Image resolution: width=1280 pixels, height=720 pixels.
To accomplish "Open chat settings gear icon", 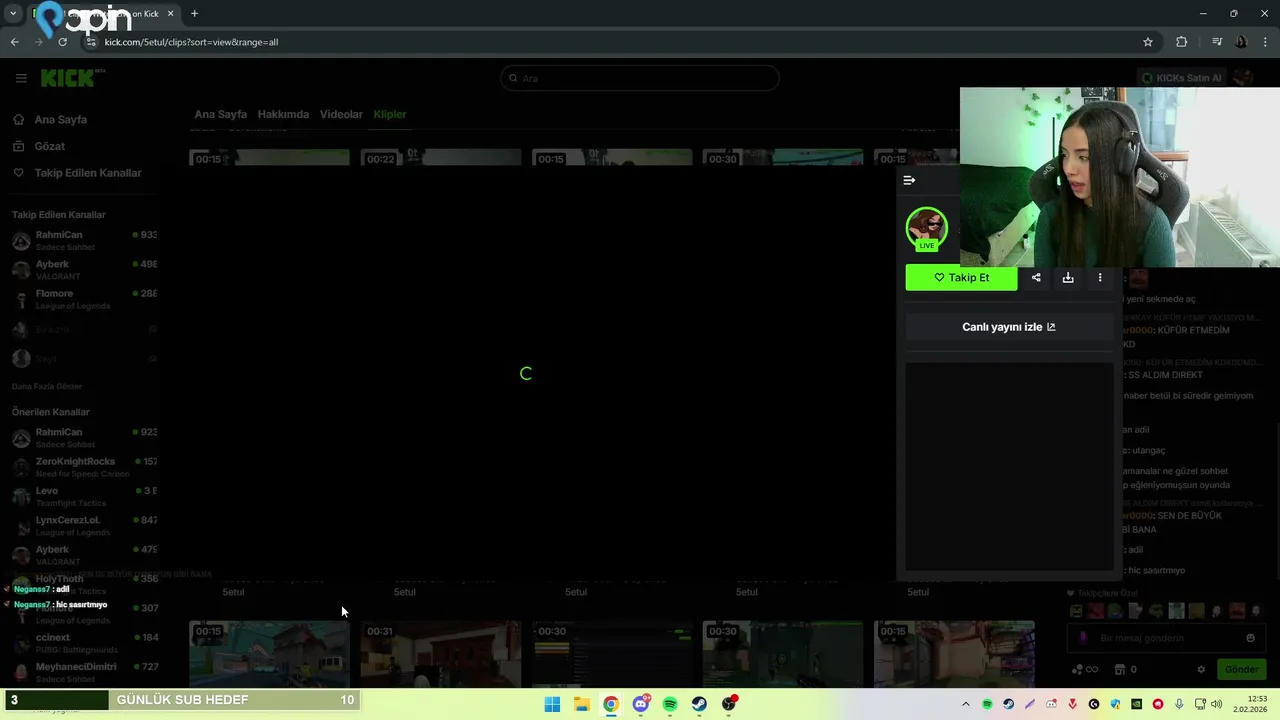I will 1201,670.
